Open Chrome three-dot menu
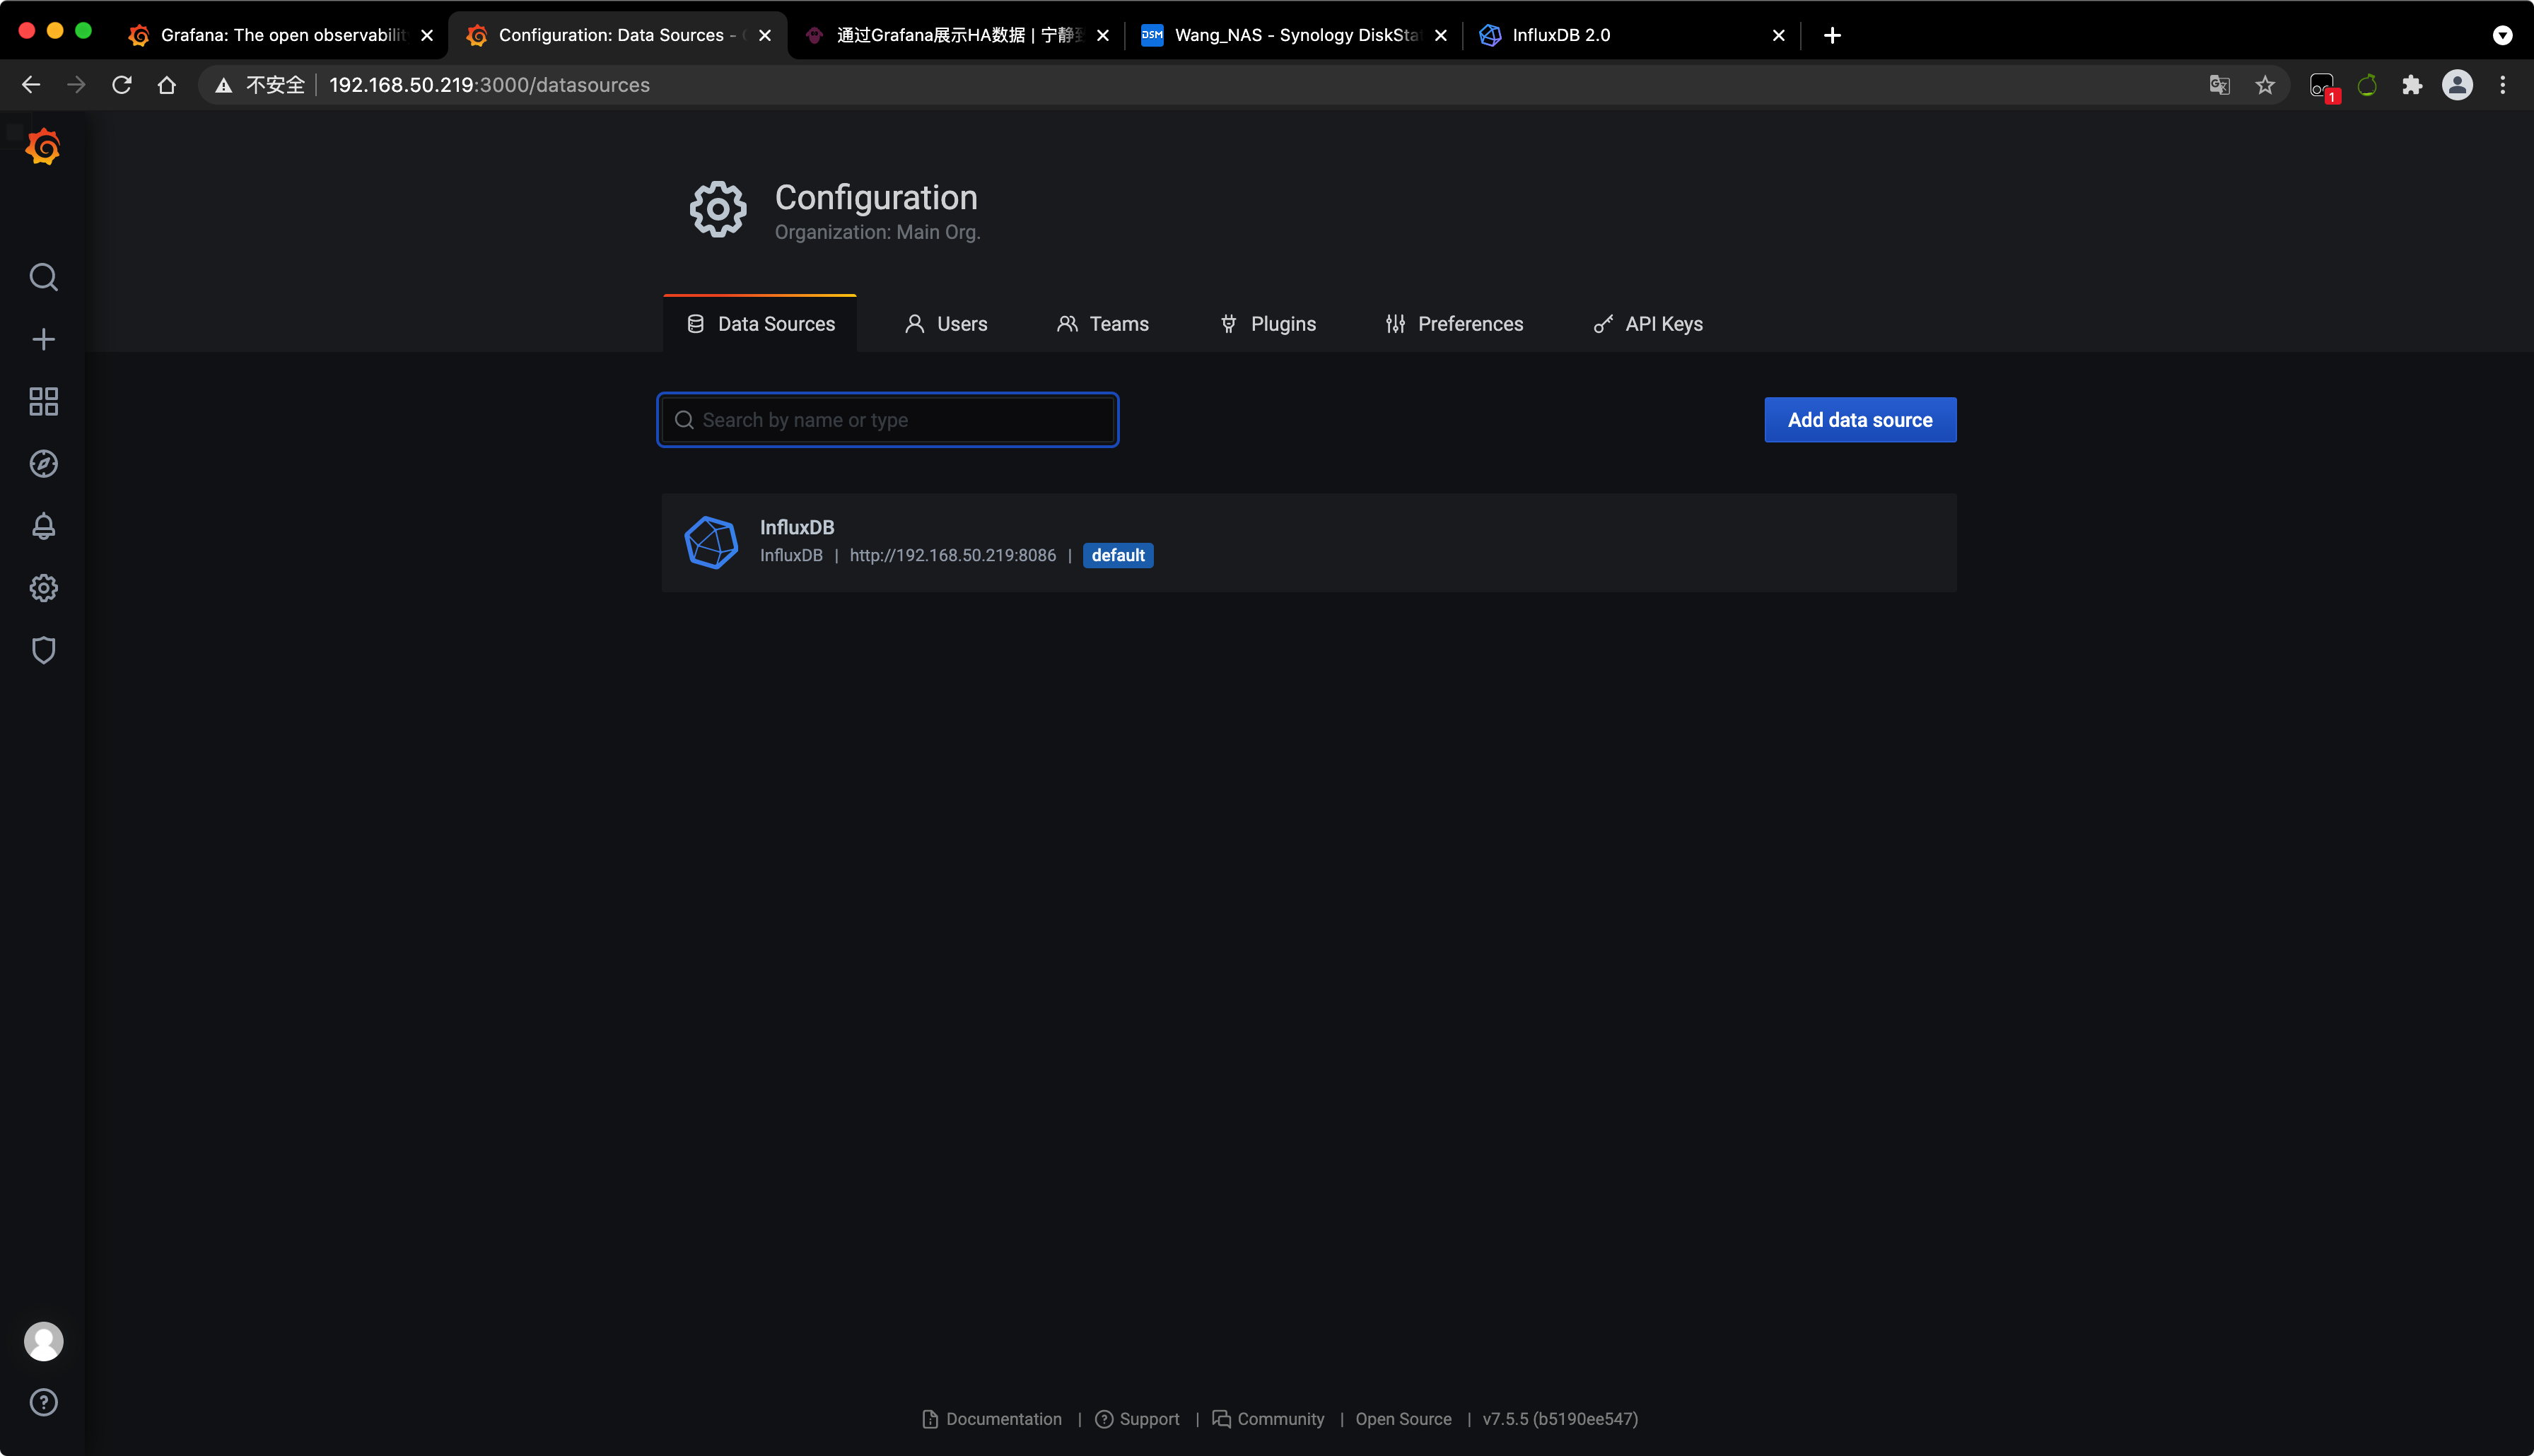 [x=2503, y=85]
